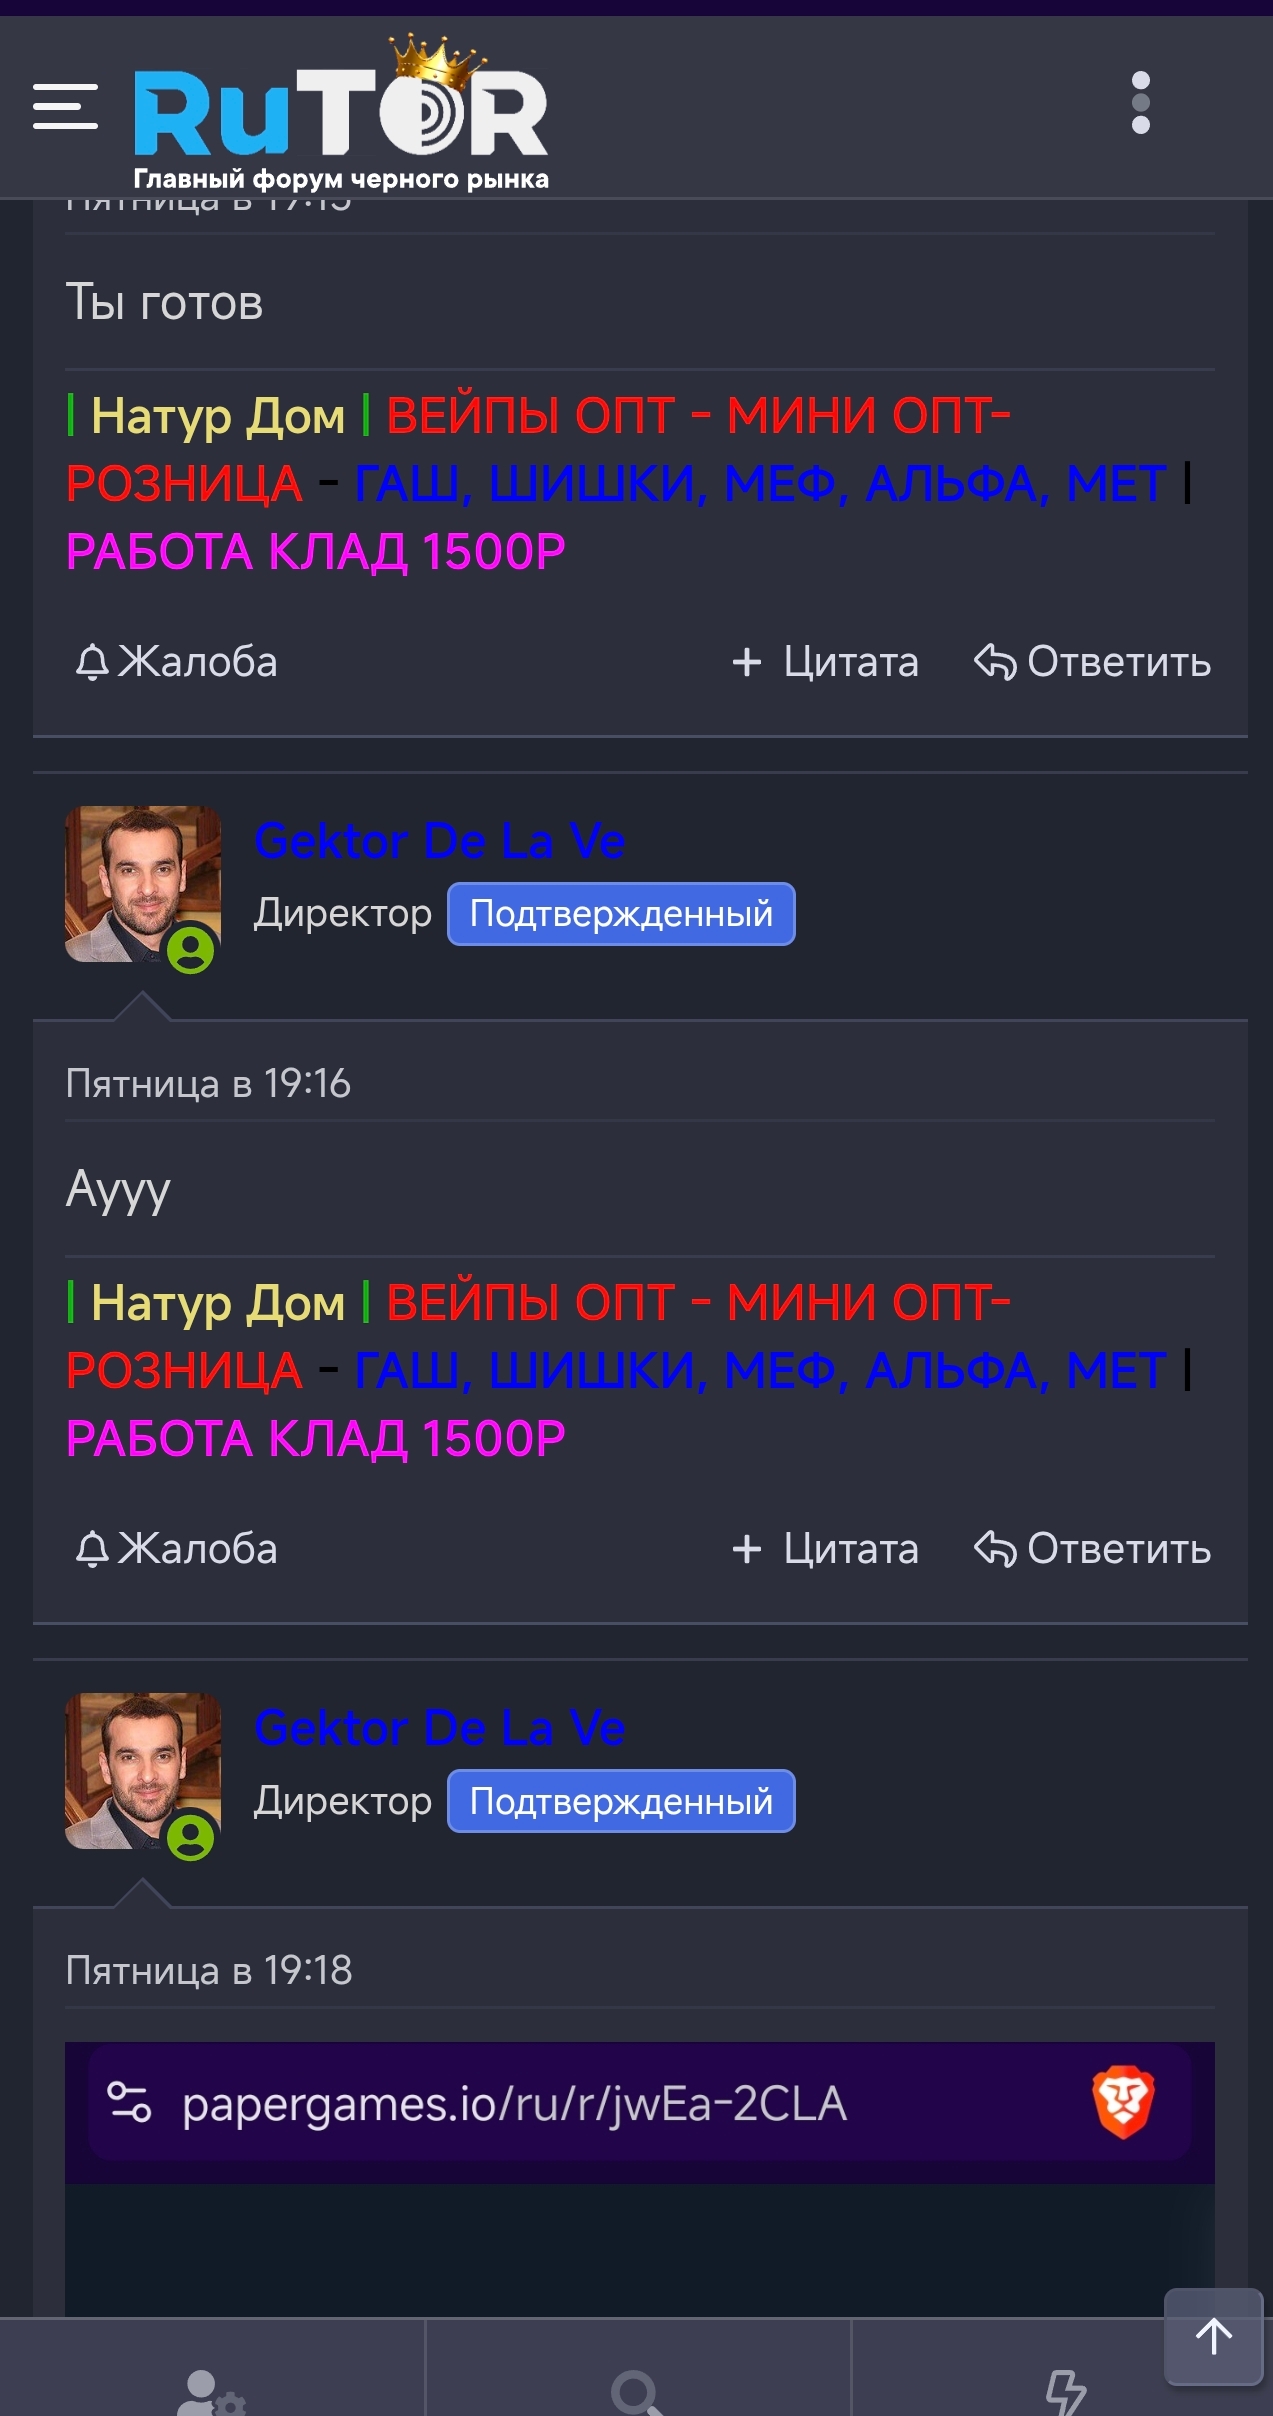Image resolution: width=1273 pixels, height=2416 pixels.
Task: Quote the 'Ayyy' post with Цитата
Action: [x=825, y=1549]
